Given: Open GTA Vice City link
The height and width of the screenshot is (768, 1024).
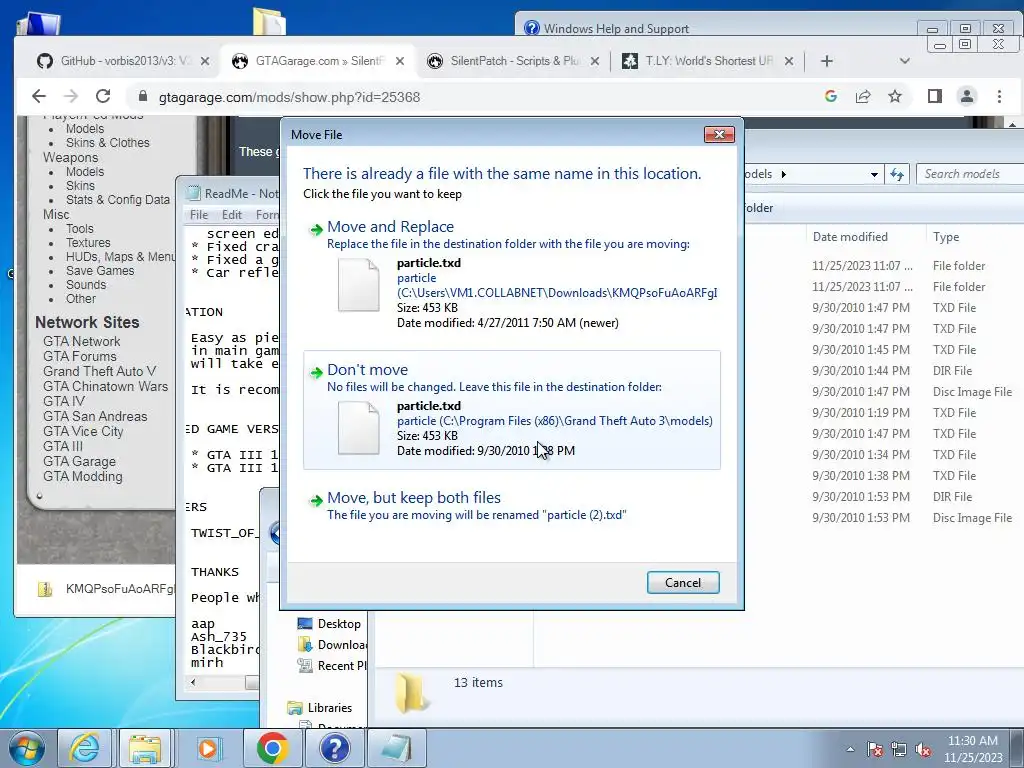Looking at the screenshot, I should (83, 431).
